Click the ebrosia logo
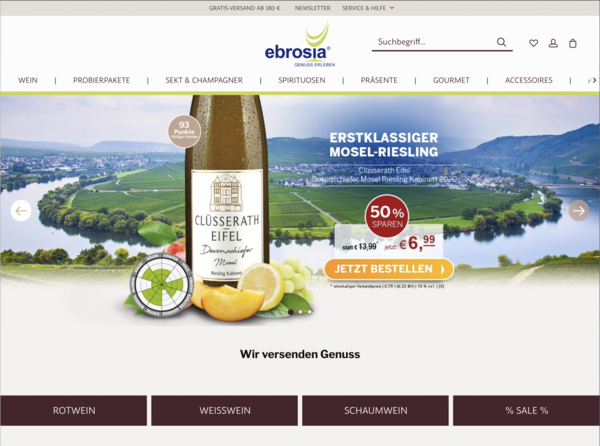 click(300, 46)
